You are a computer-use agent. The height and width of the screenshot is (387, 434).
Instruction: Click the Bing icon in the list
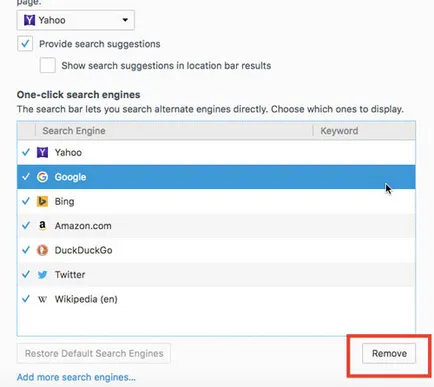(42, 201)
